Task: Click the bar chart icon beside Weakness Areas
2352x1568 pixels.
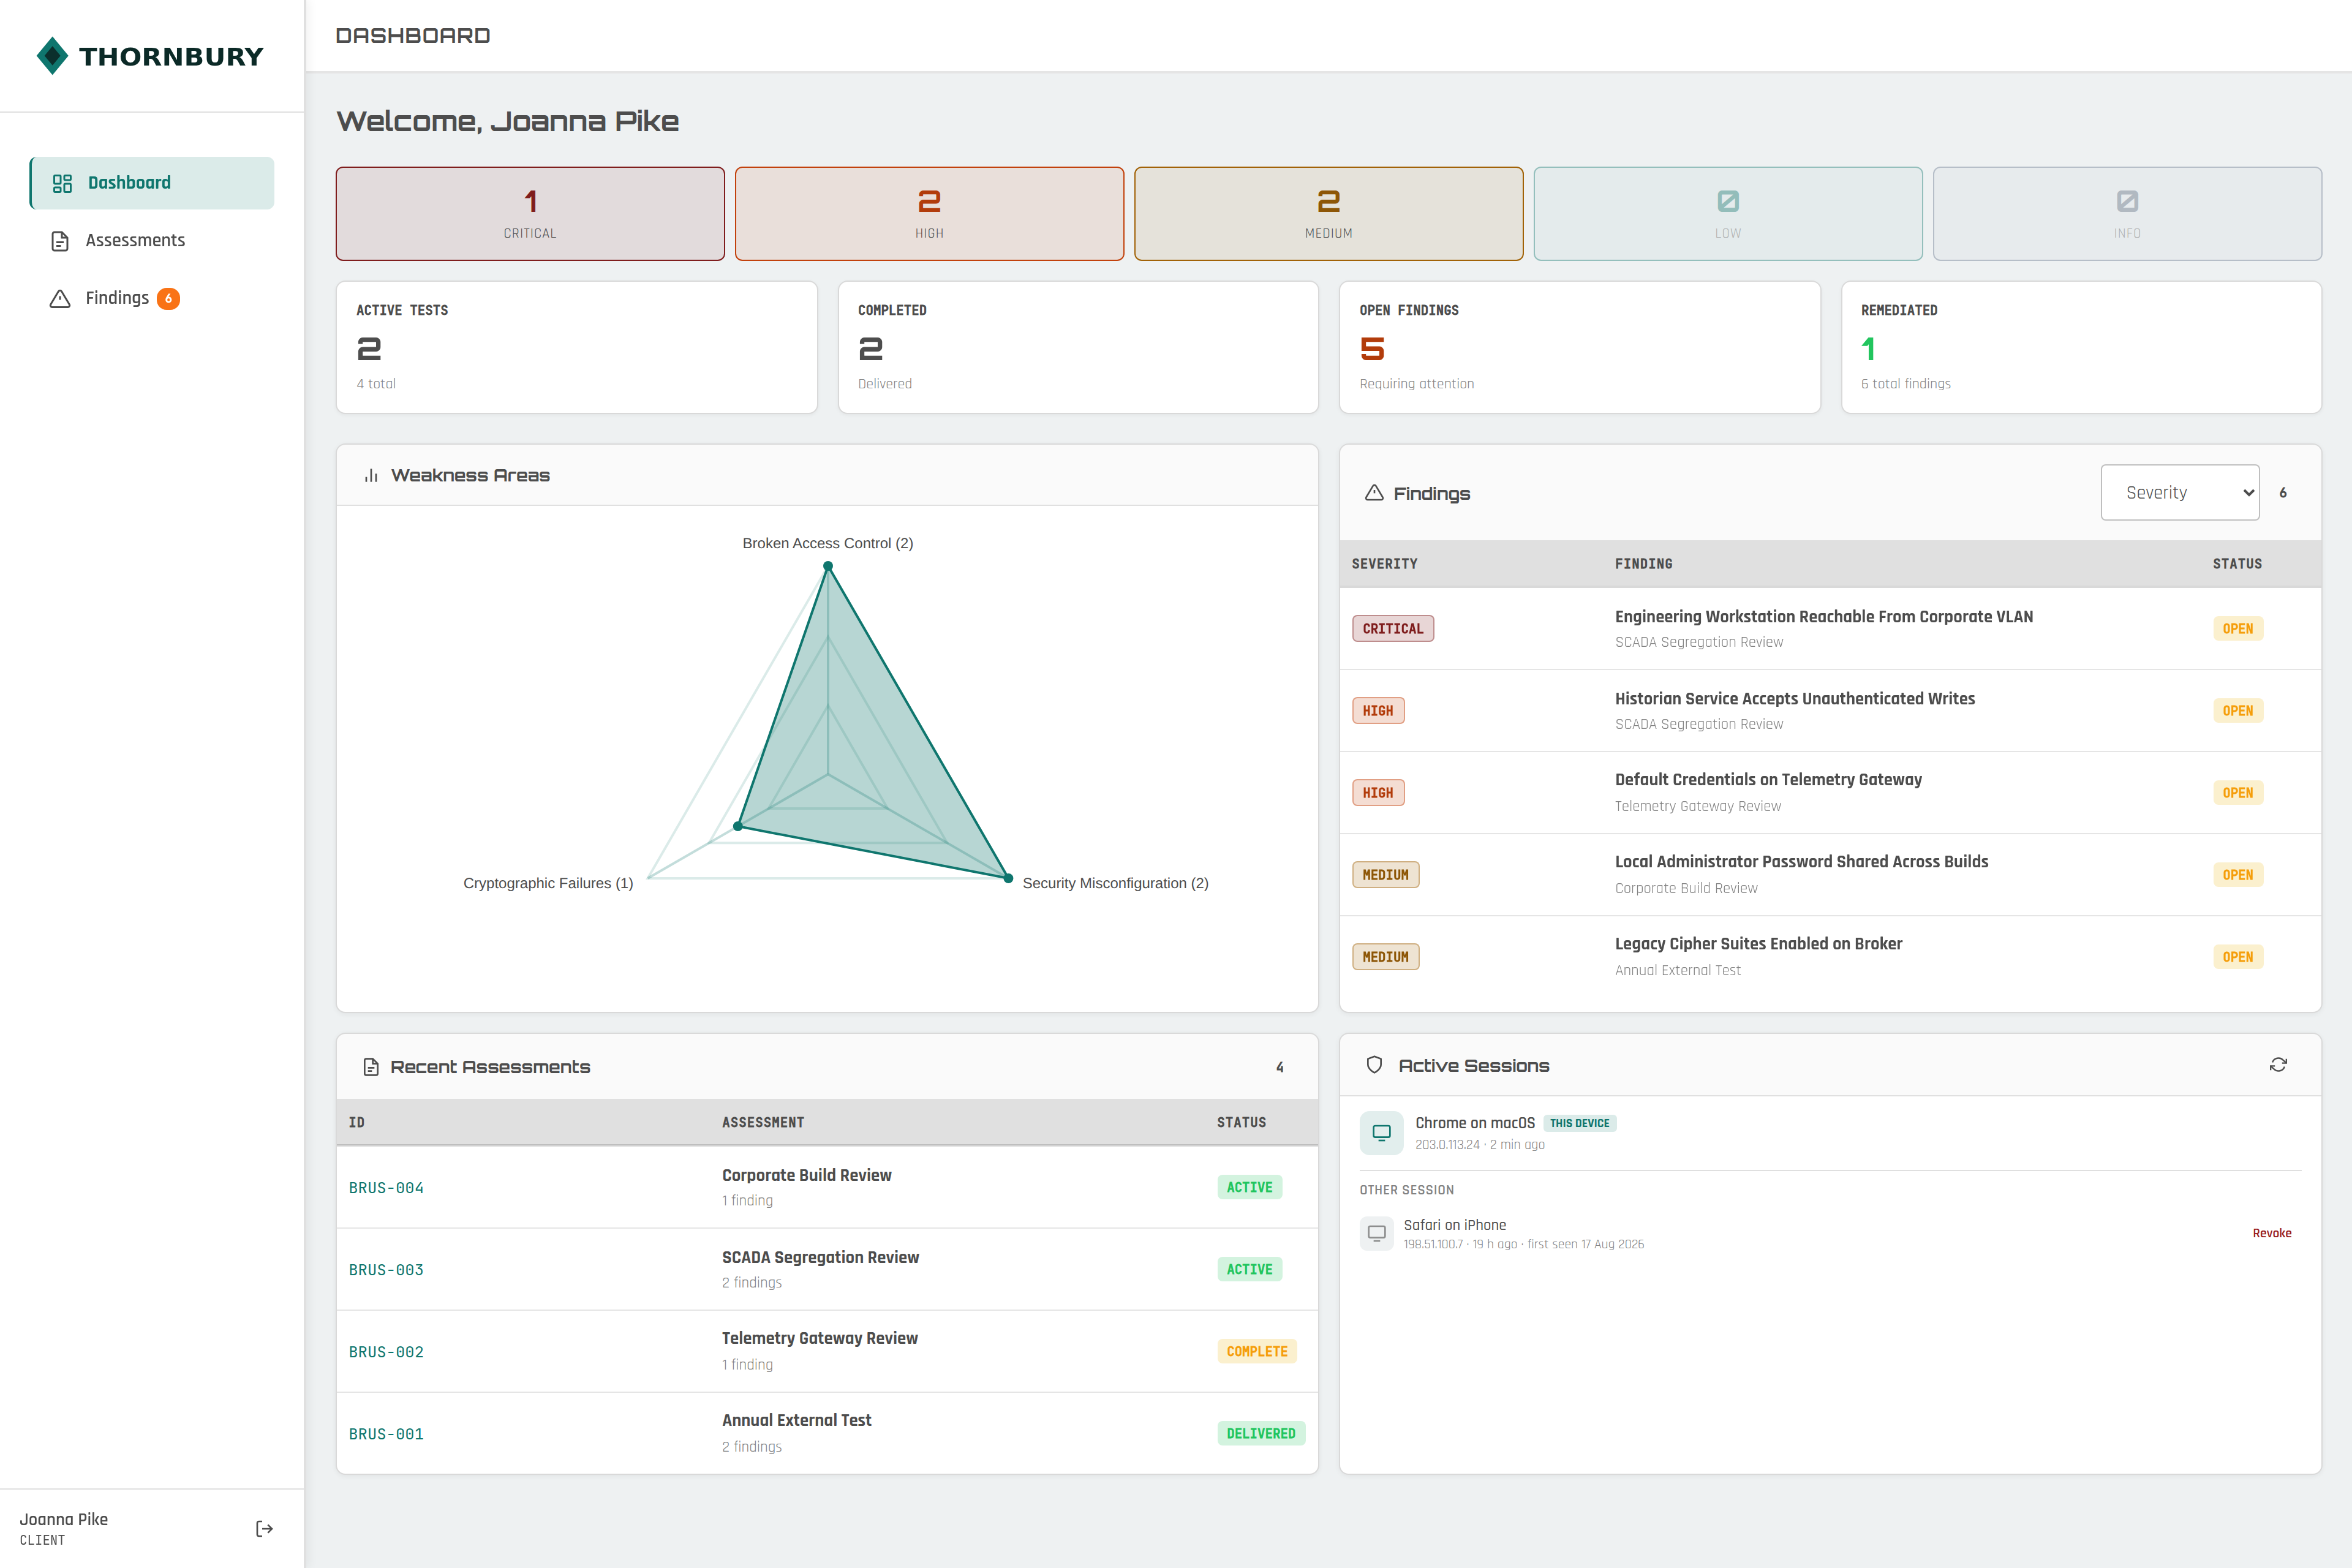Action: coord(371,475)
